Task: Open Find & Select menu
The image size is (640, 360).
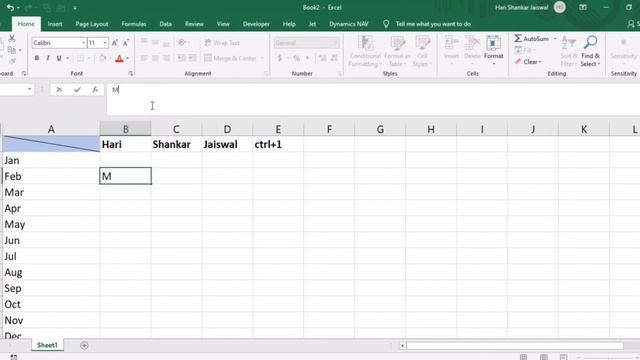Action: pos(590,52)
